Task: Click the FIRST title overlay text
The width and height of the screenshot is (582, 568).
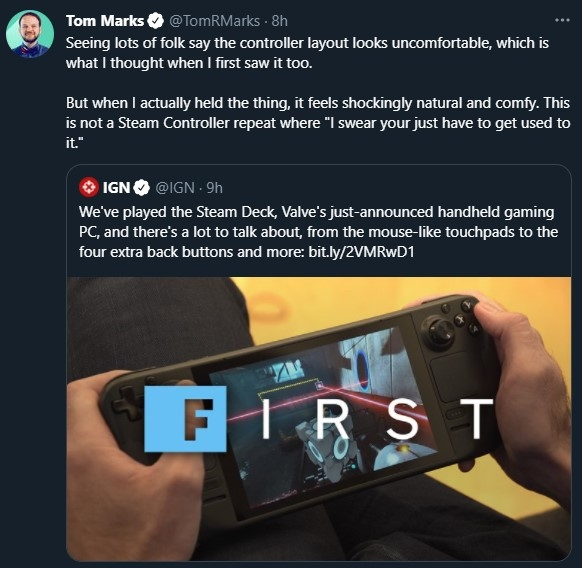Action: pyautogui.click(x=319, y=419)
